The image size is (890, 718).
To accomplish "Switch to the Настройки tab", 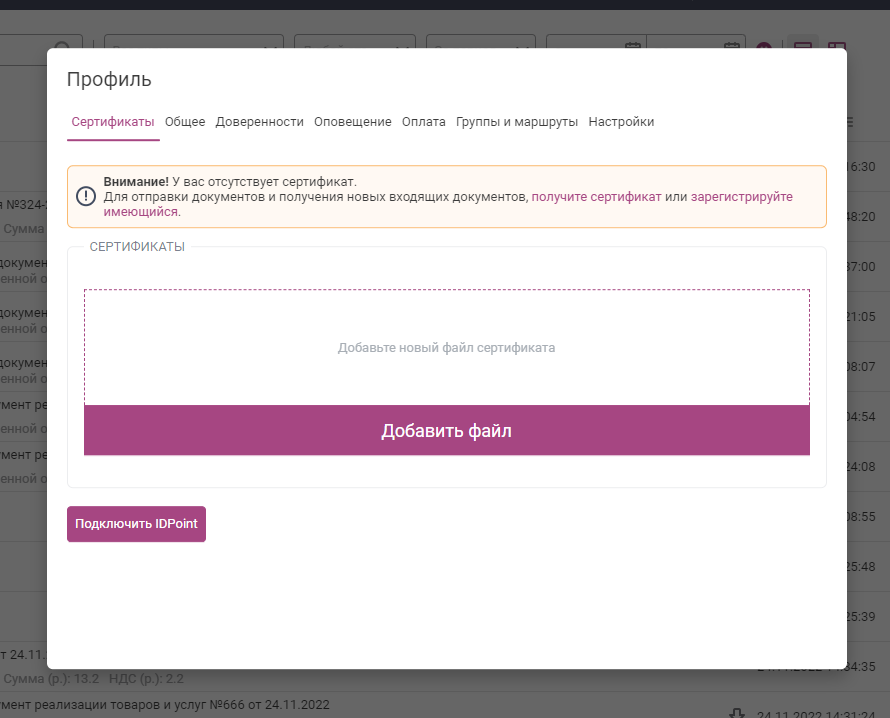I will tap(621, 122).
